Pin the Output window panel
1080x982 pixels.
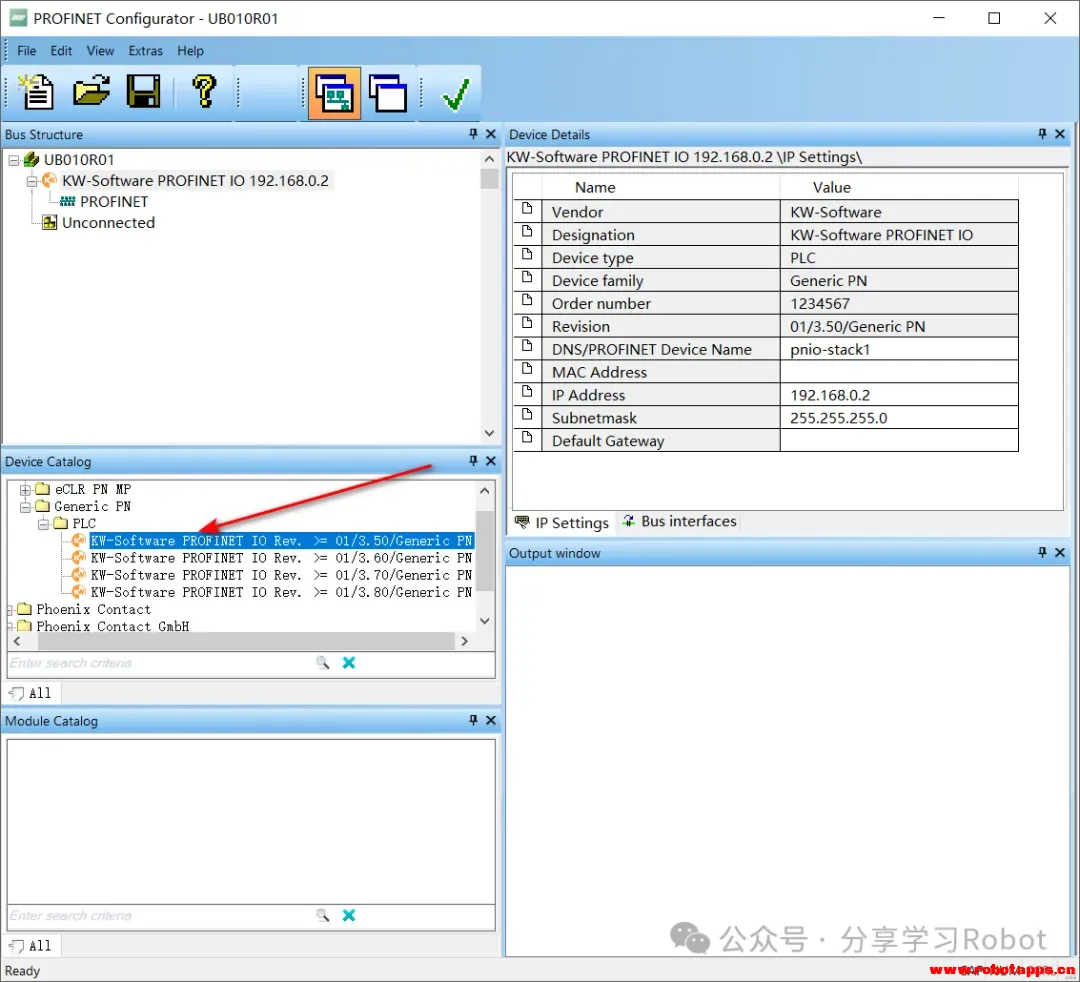pos(1042,552)
